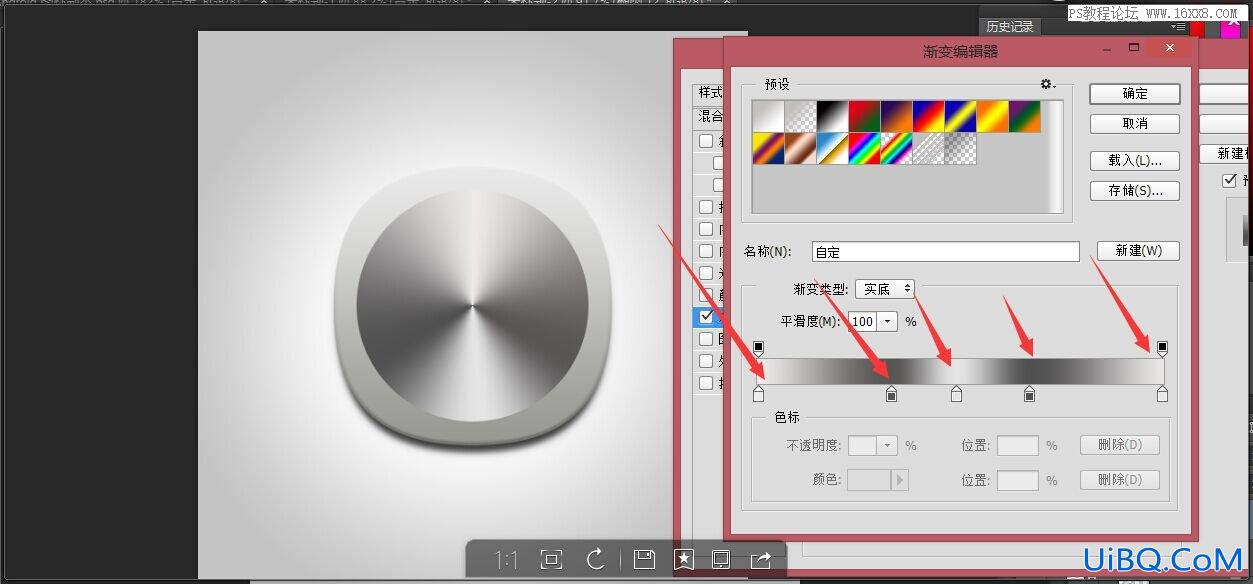Viewport: 1253px width, 584px height.
Task: Click the 名称 field containing 自定
Action: [x=946, y=252]
